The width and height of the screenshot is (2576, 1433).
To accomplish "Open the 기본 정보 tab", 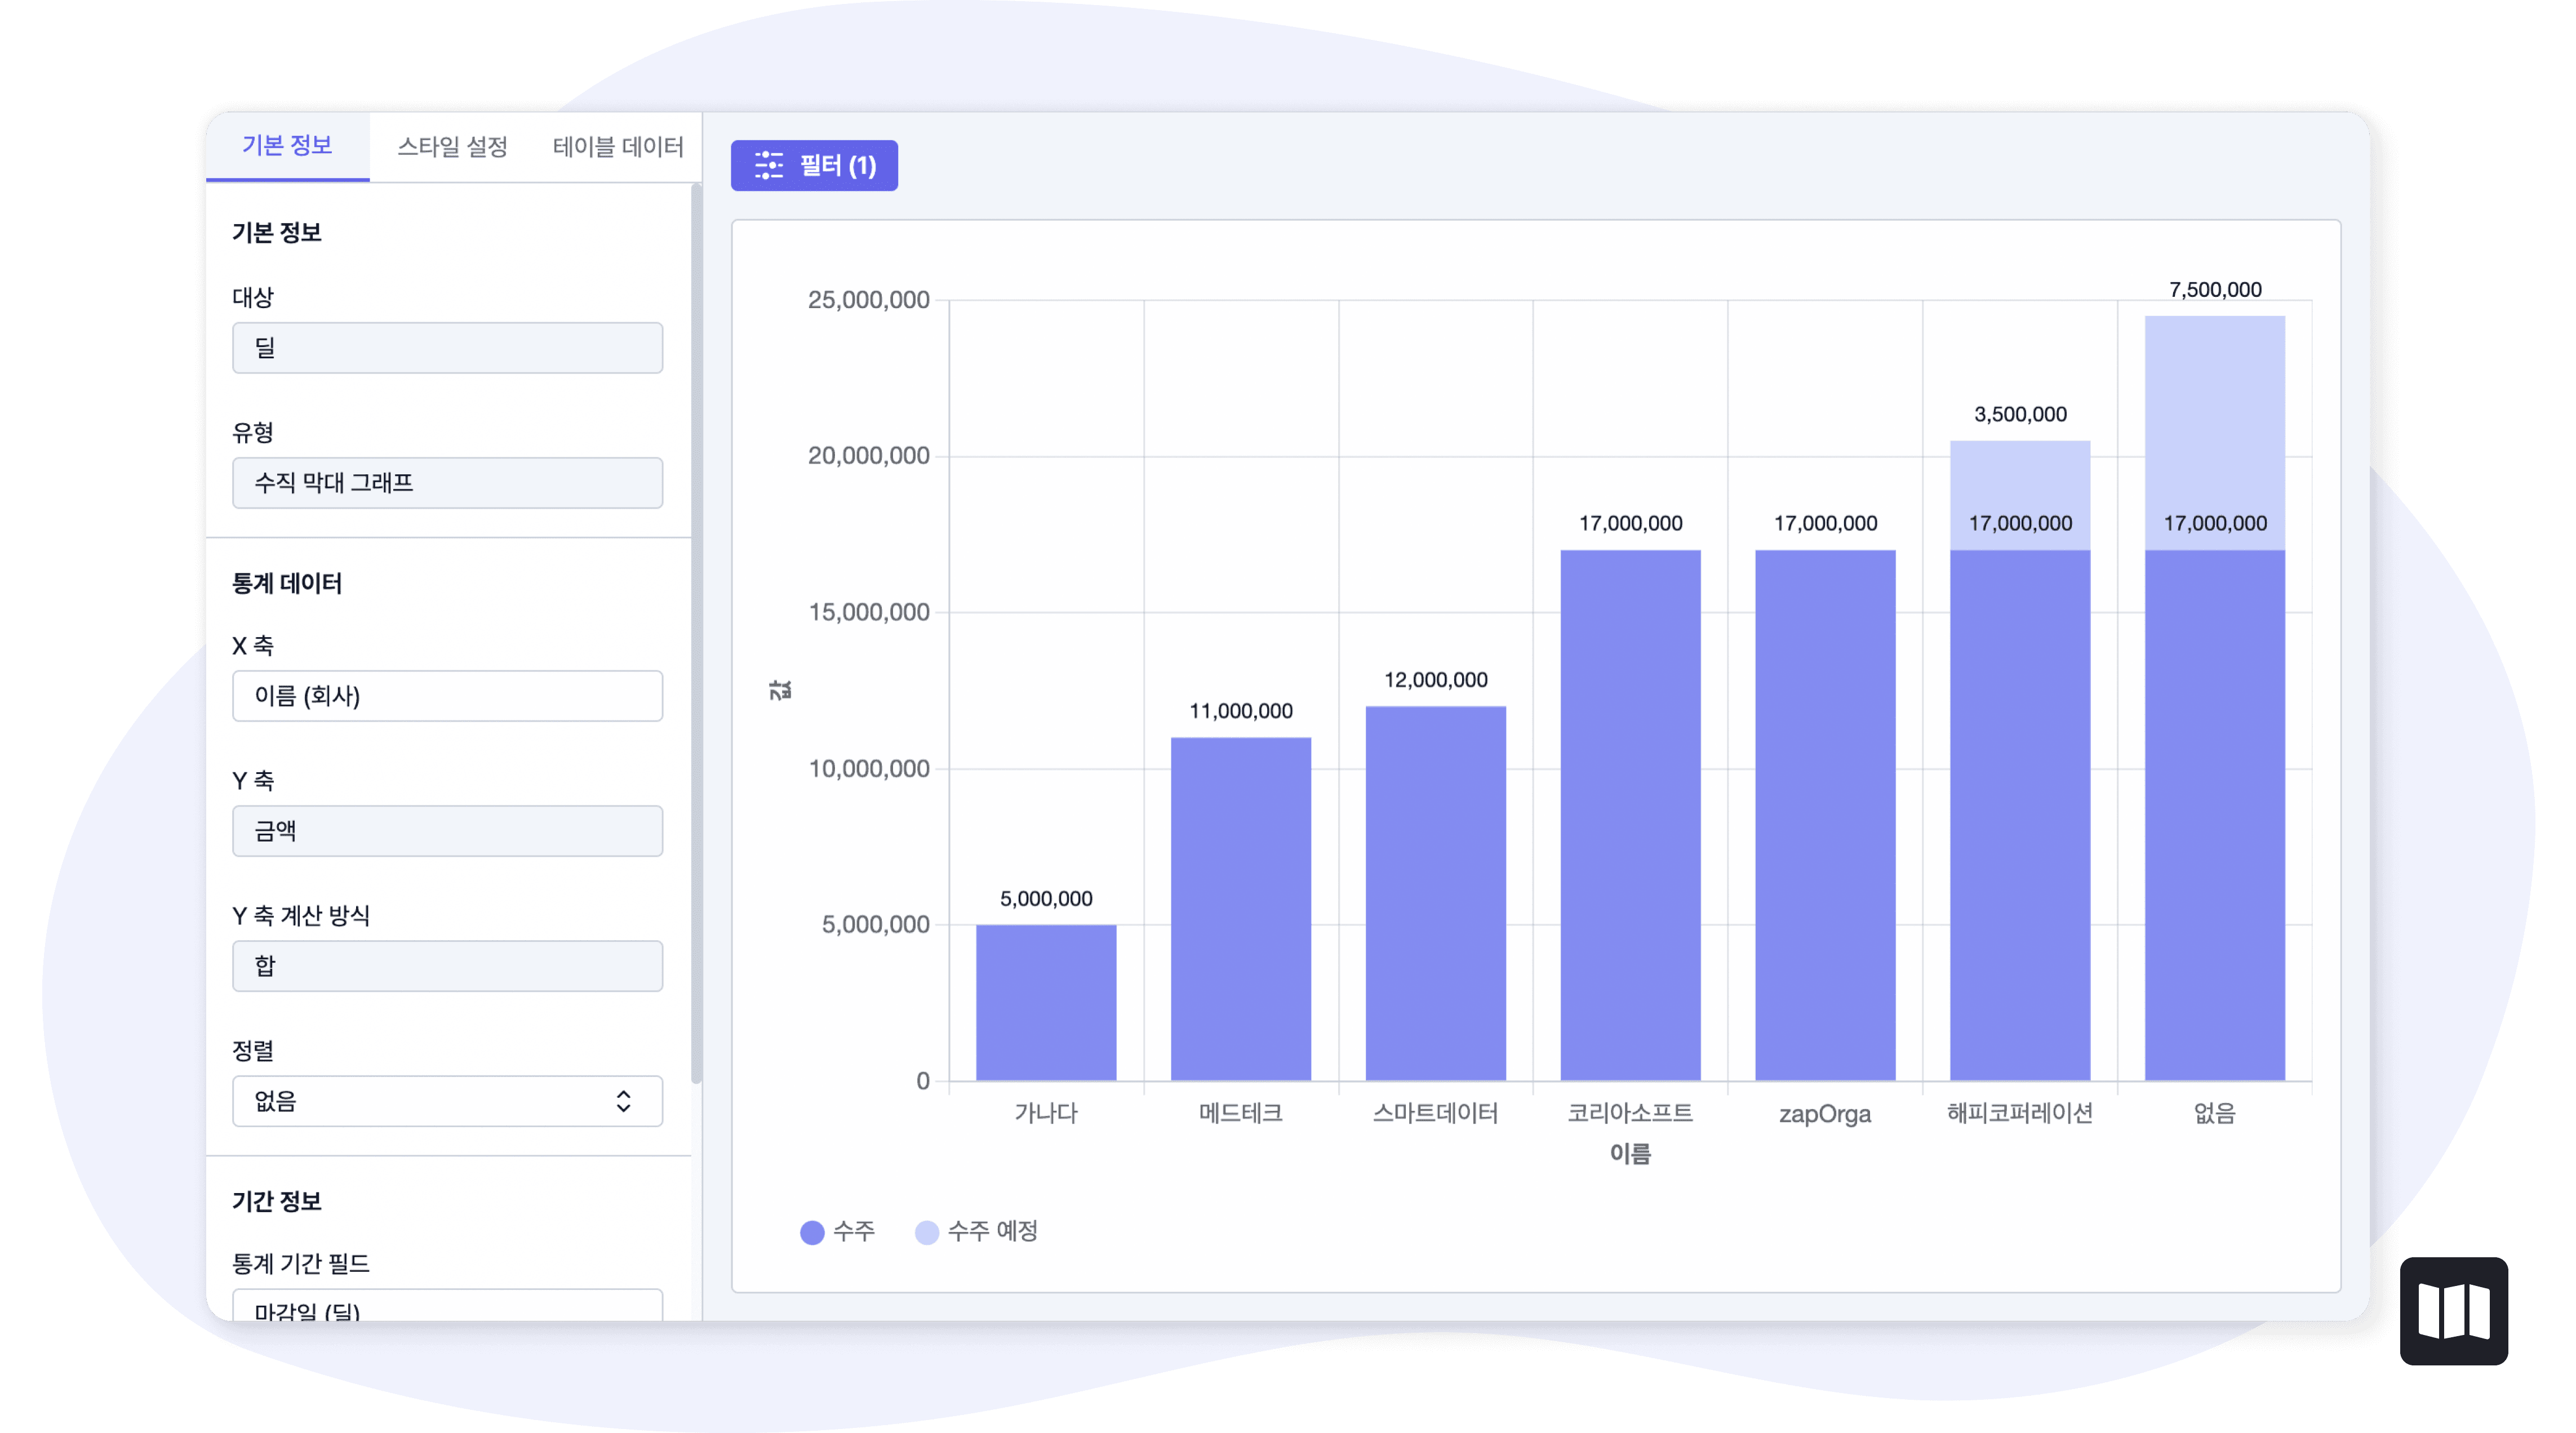I will coord(287,146).
